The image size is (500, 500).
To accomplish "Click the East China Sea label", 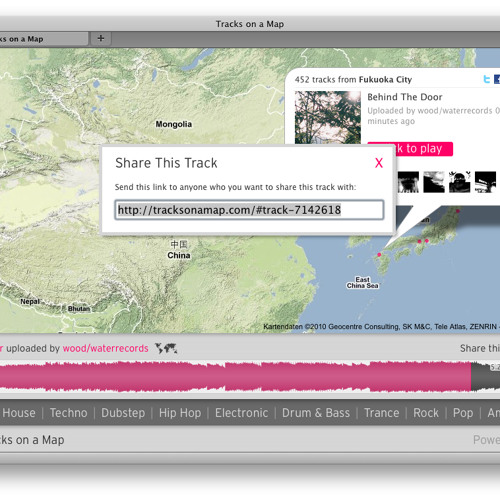I will pyautogui.click(x=362, y=282).
